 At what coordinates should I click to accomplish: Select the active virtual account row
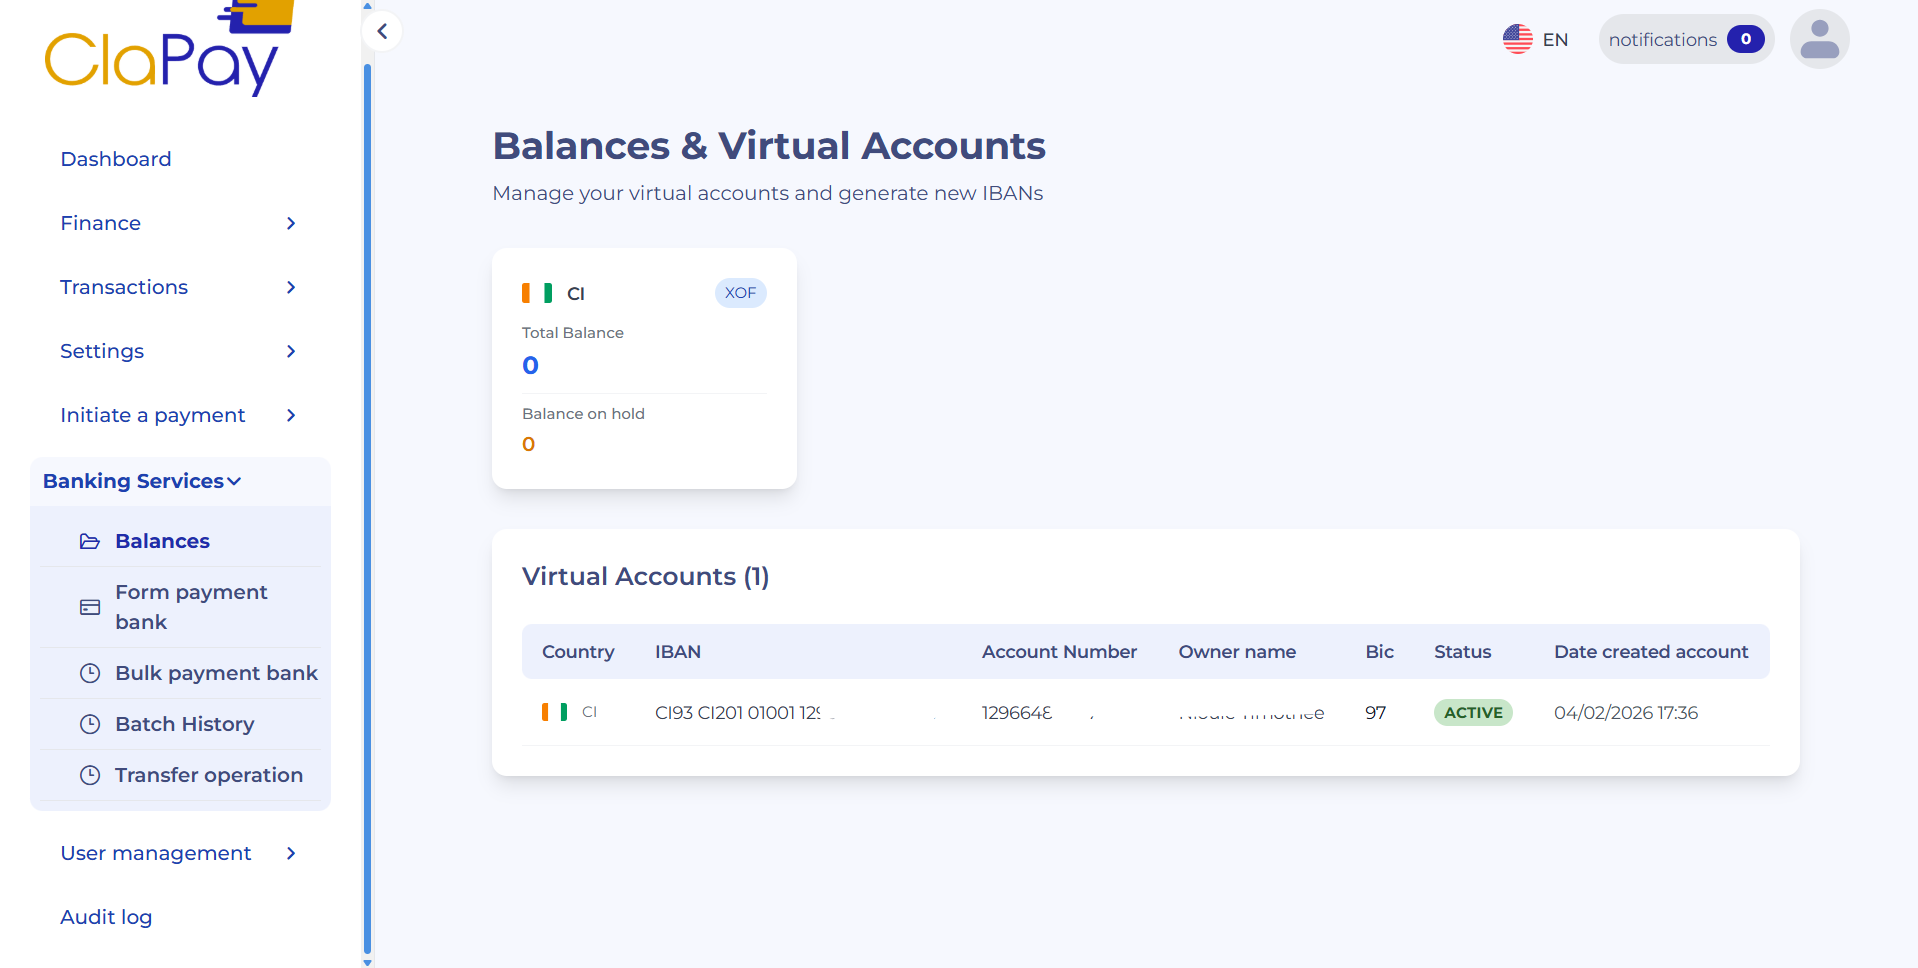point(1100,712)
